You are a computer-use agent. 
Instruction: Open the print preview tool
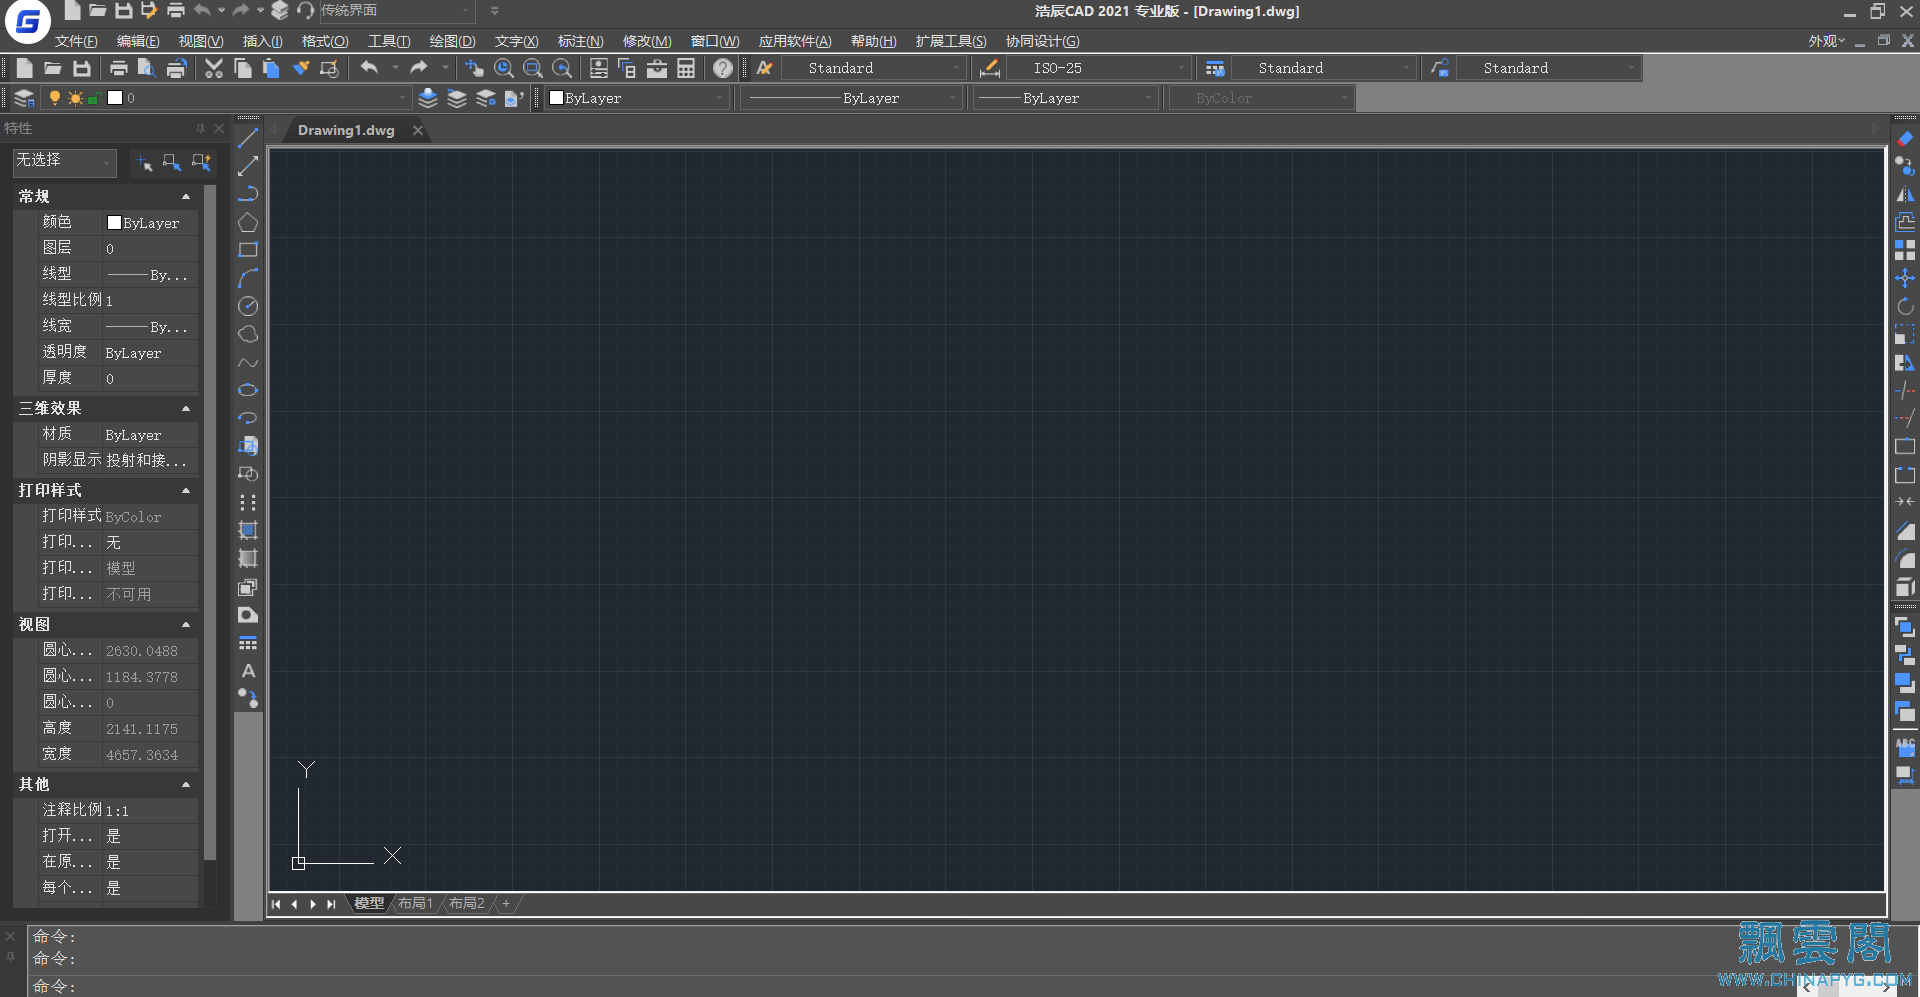[x=147, y=68]
